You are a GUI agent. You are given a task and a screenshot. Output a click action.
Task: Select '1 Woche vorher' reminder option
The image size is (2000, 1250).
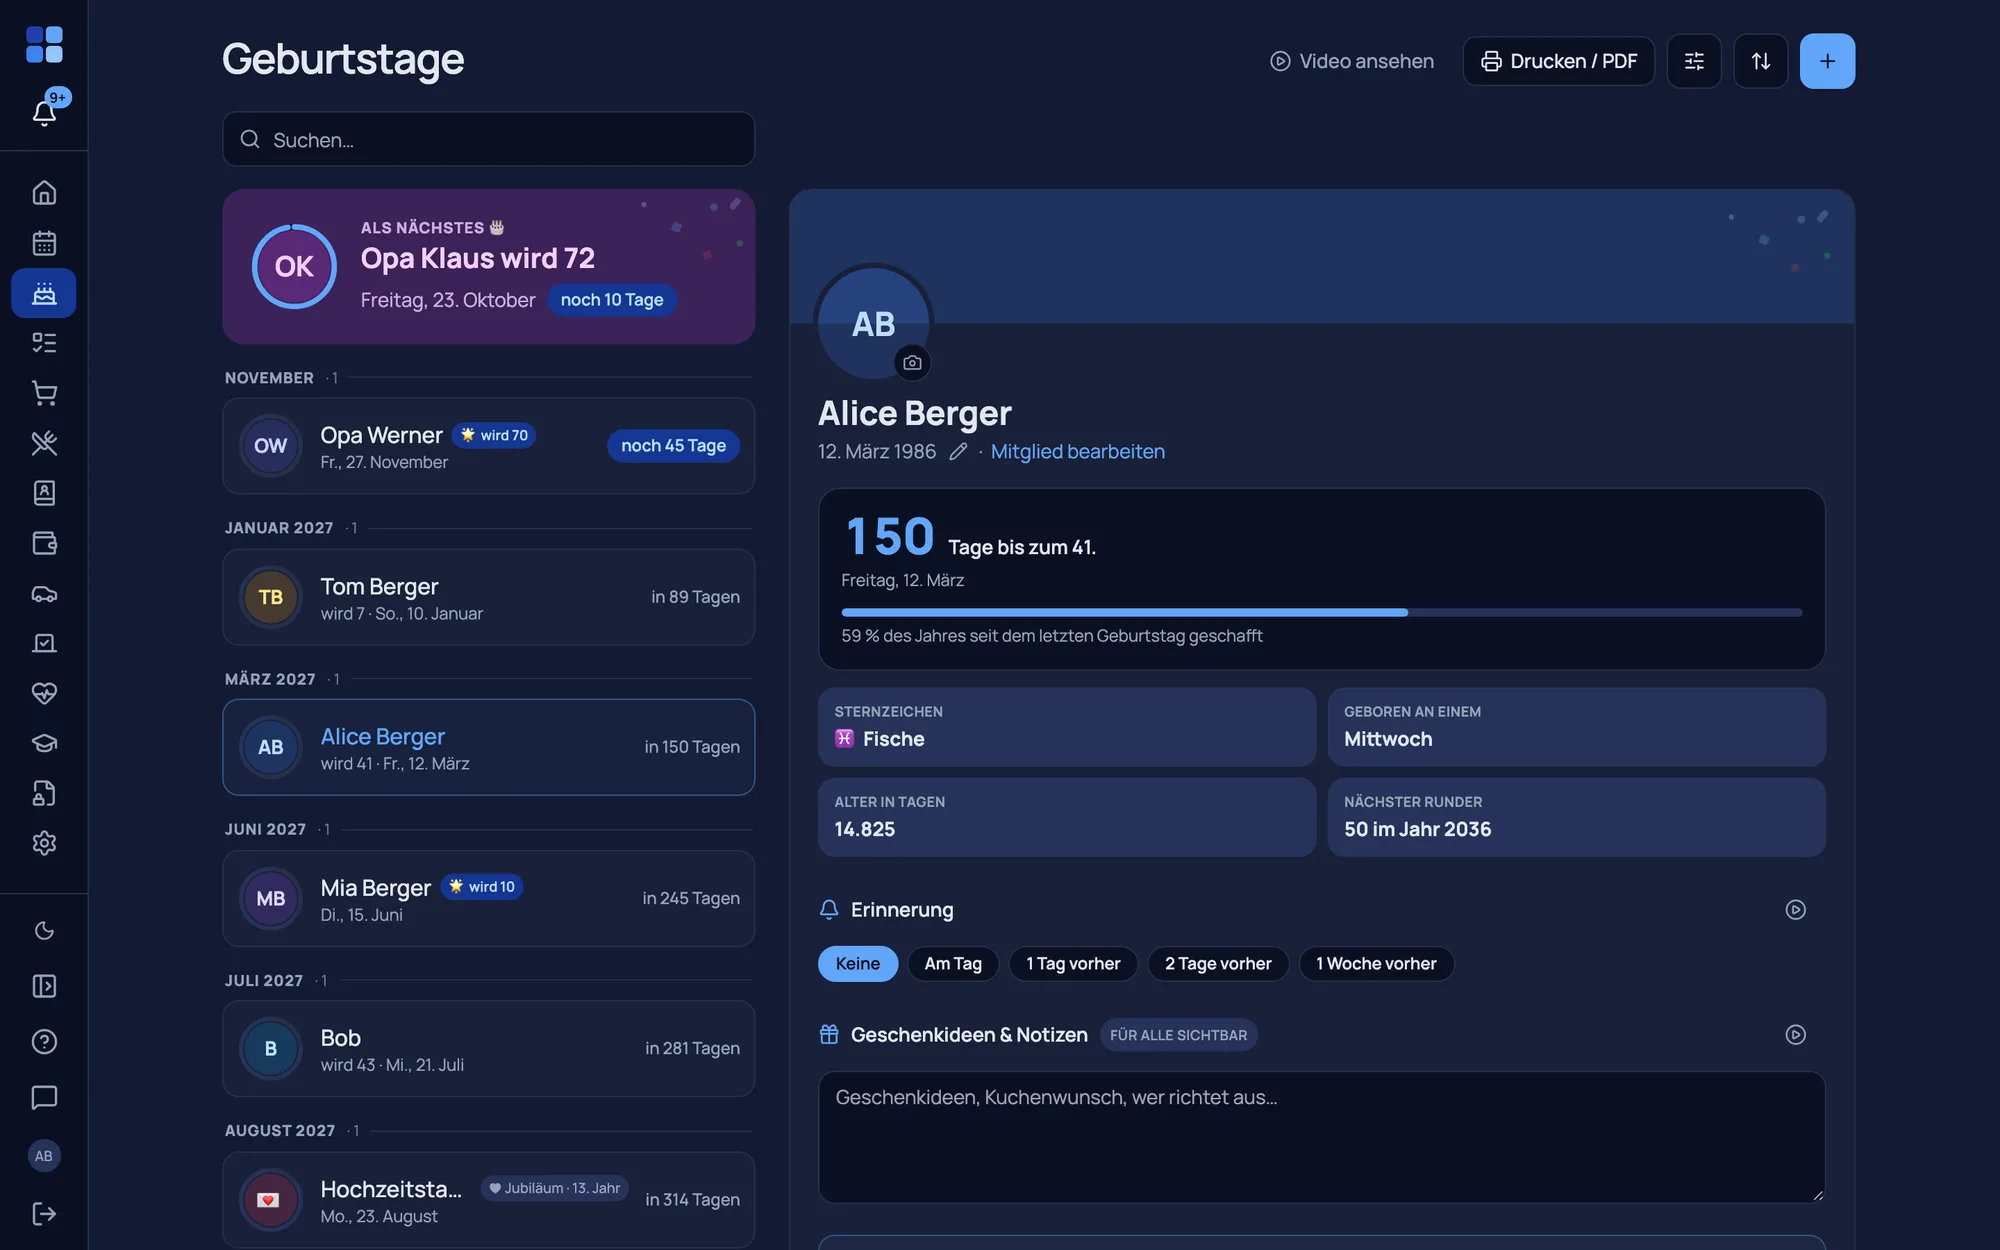pyautogui.click(x=1376, y=964)
